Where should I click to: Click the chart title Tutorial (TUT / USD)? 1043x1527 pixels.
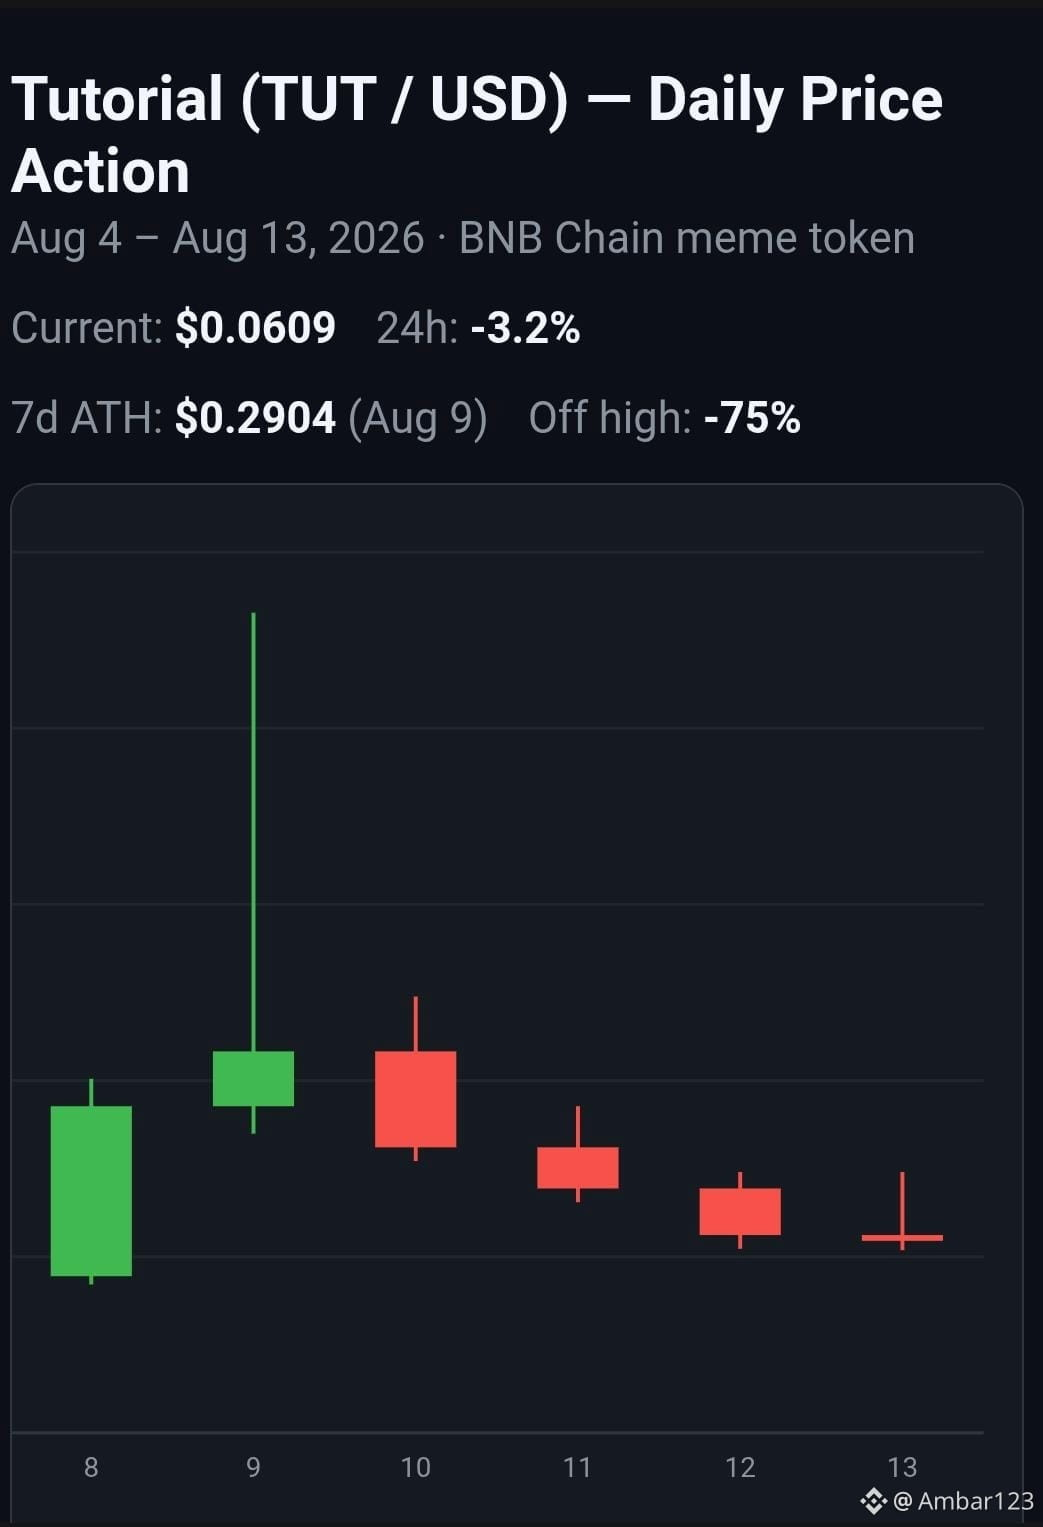point(290,99)
